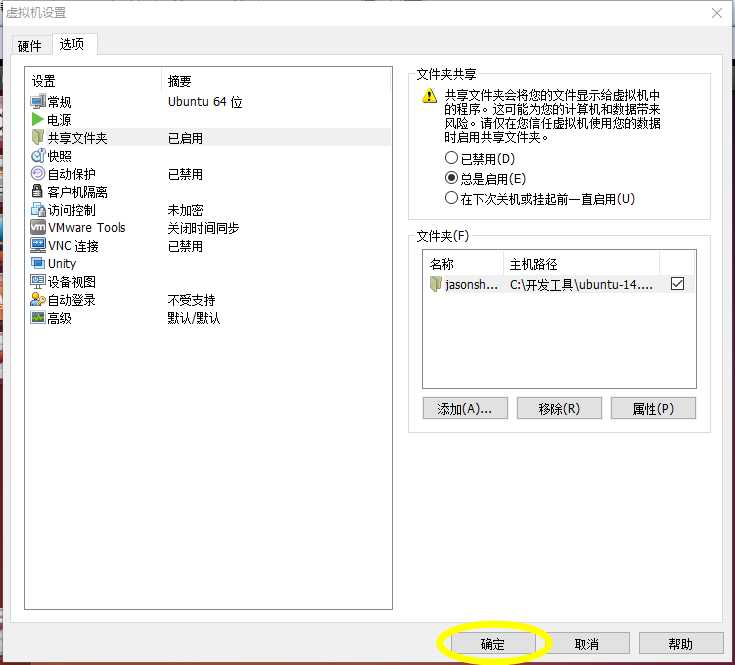This screenshot has height=665, width=735.
Task: Click the Remove (移除) button
Action: 559,409
